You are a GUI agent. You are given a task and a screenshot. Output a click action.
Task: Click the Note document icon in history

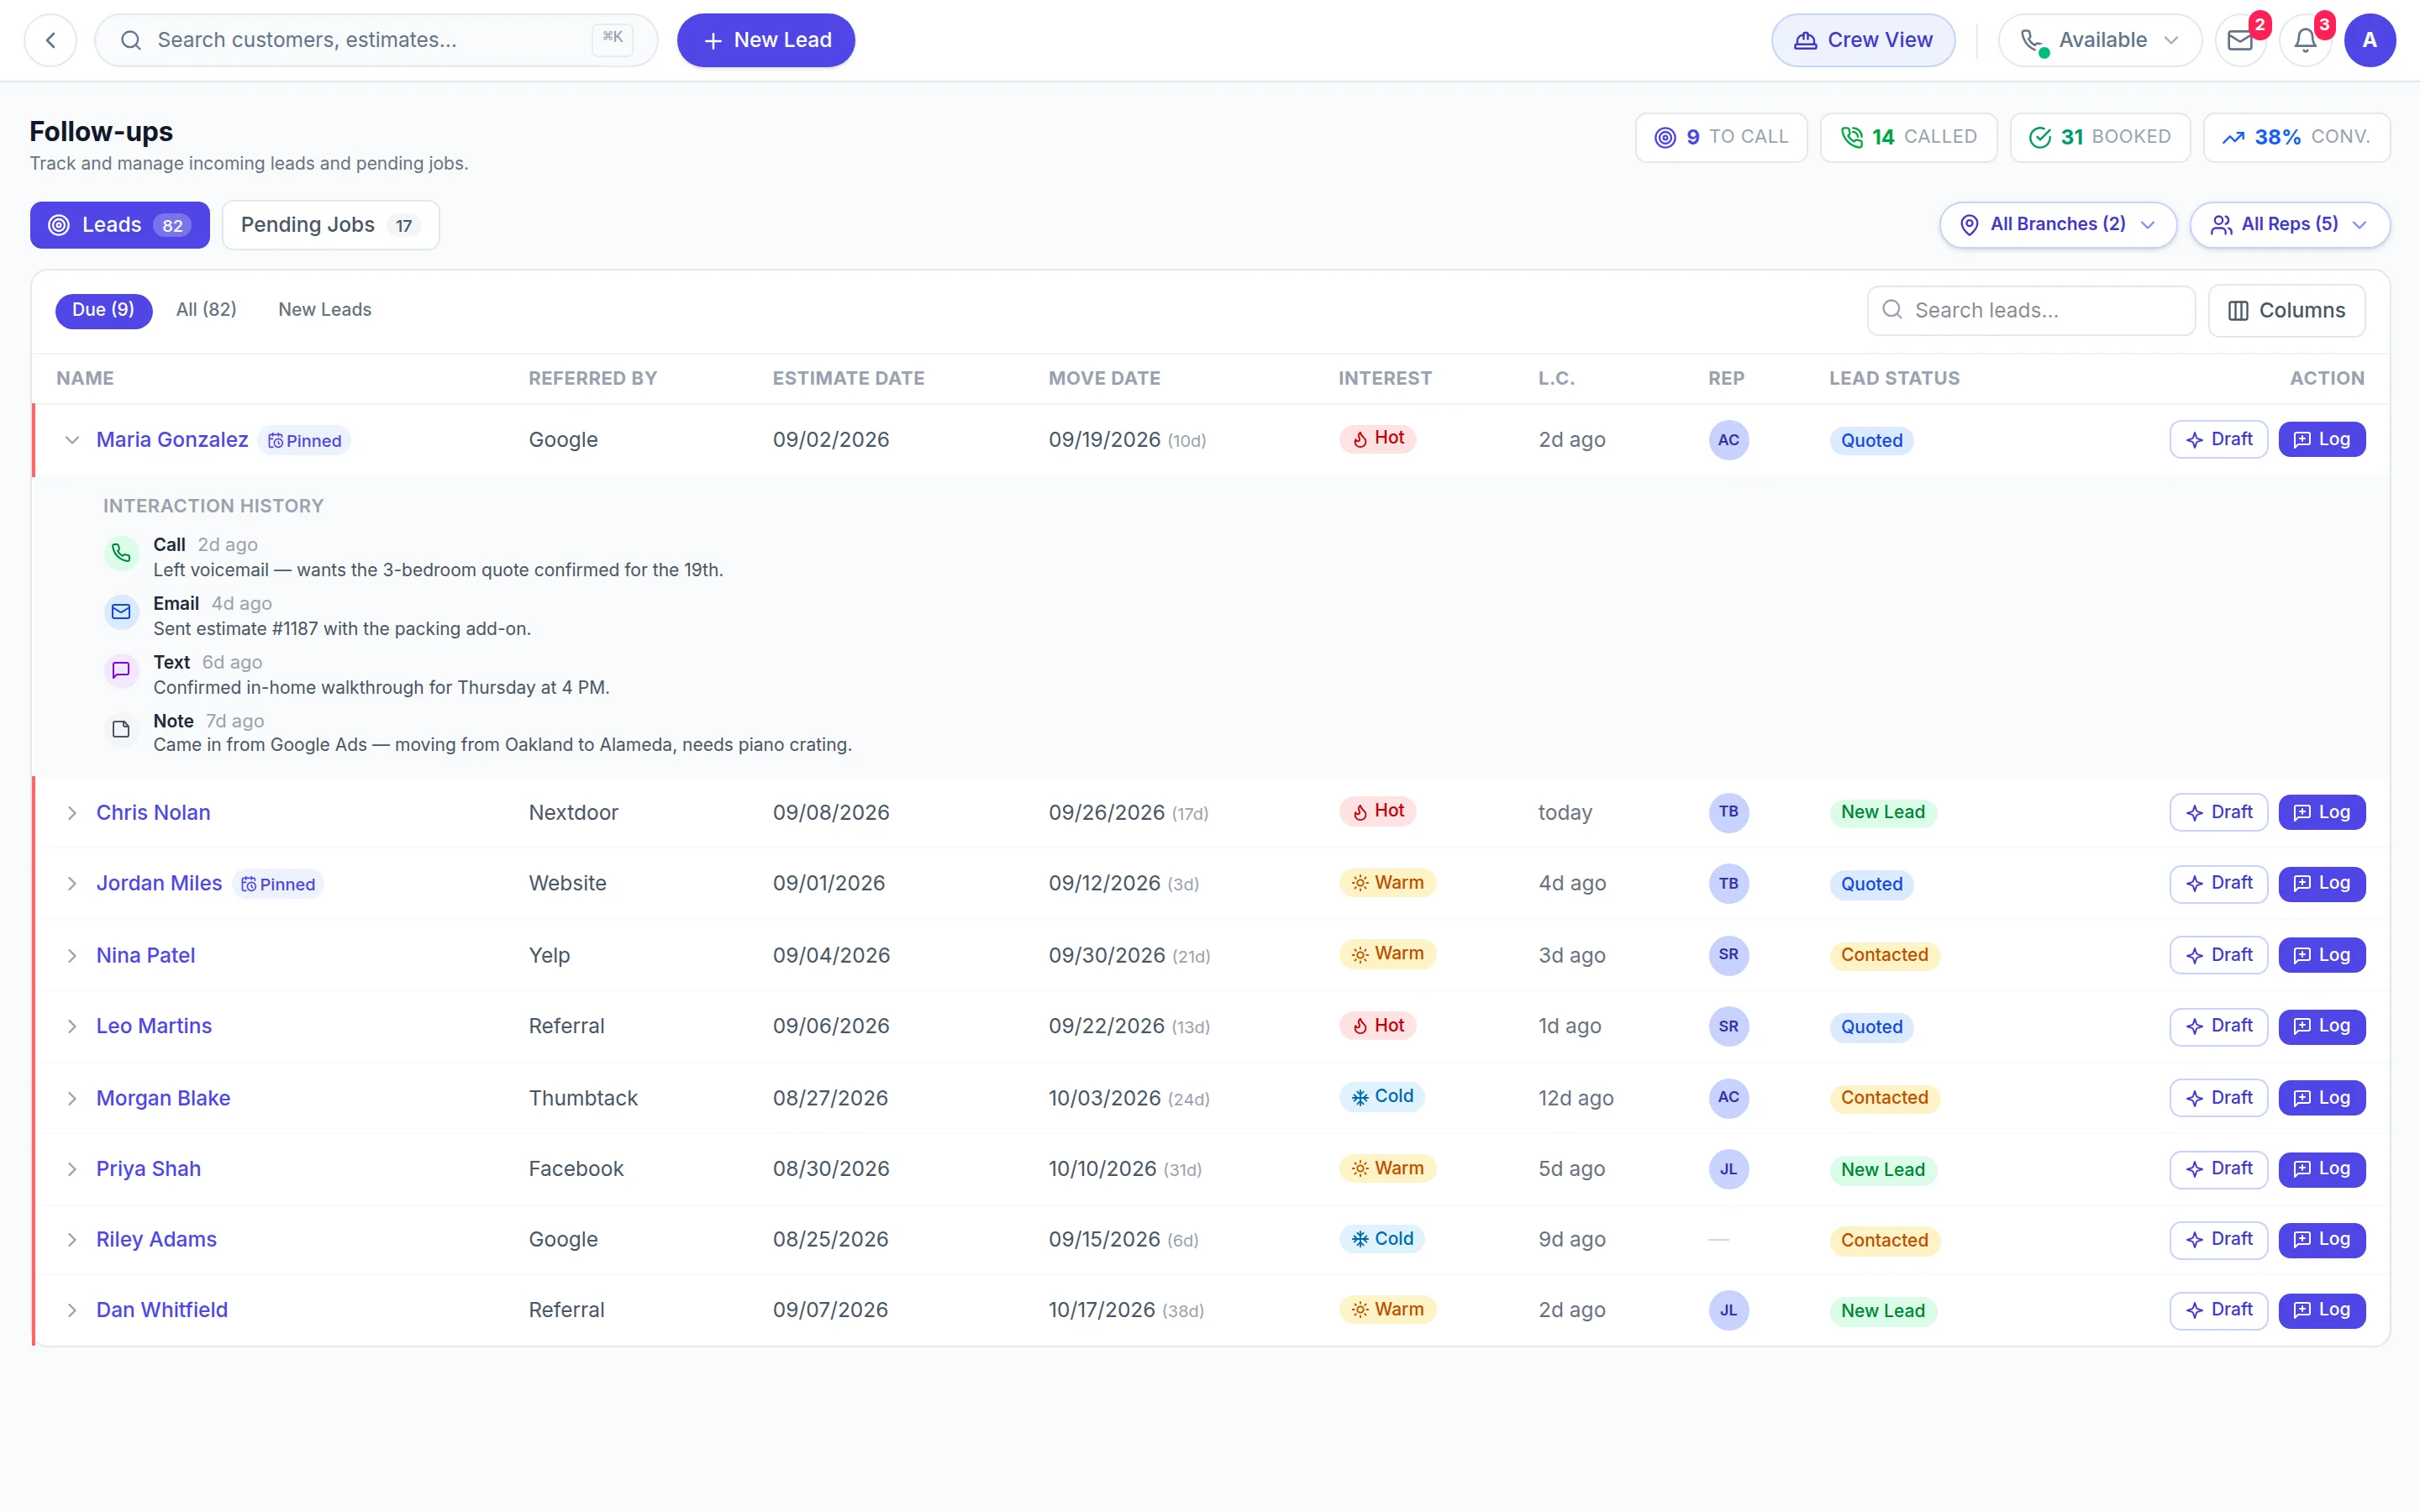click(121, 729)
